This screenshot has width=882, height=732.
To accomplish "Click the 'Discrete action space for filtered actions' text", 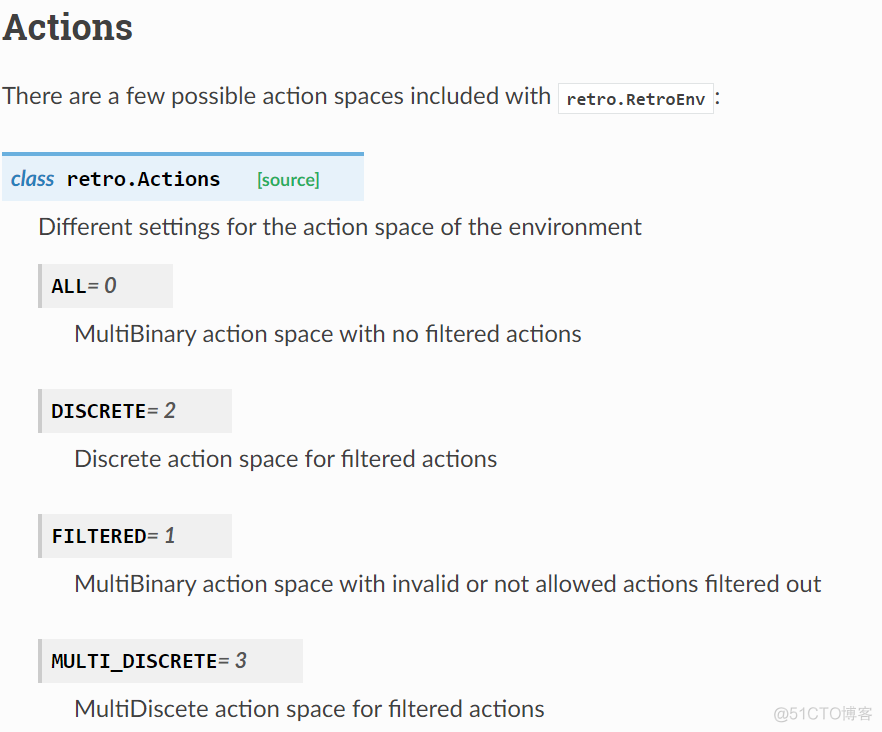I will (286, 459).
